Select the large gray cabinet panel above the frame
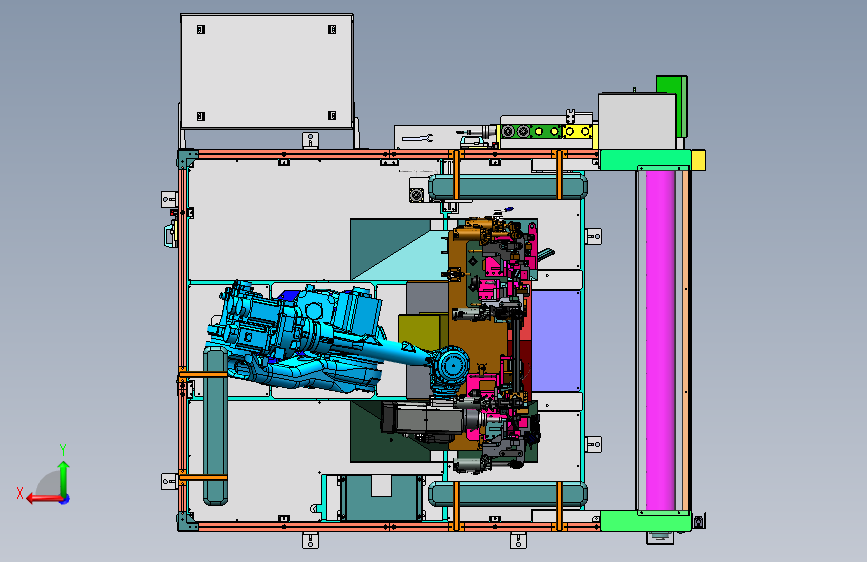The image size is (867, 562). tap(267, 71)
